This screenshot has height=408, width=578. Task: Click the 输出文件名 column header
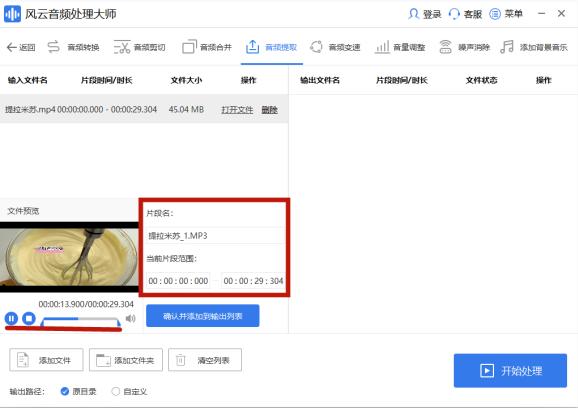[x=320, y=80]
